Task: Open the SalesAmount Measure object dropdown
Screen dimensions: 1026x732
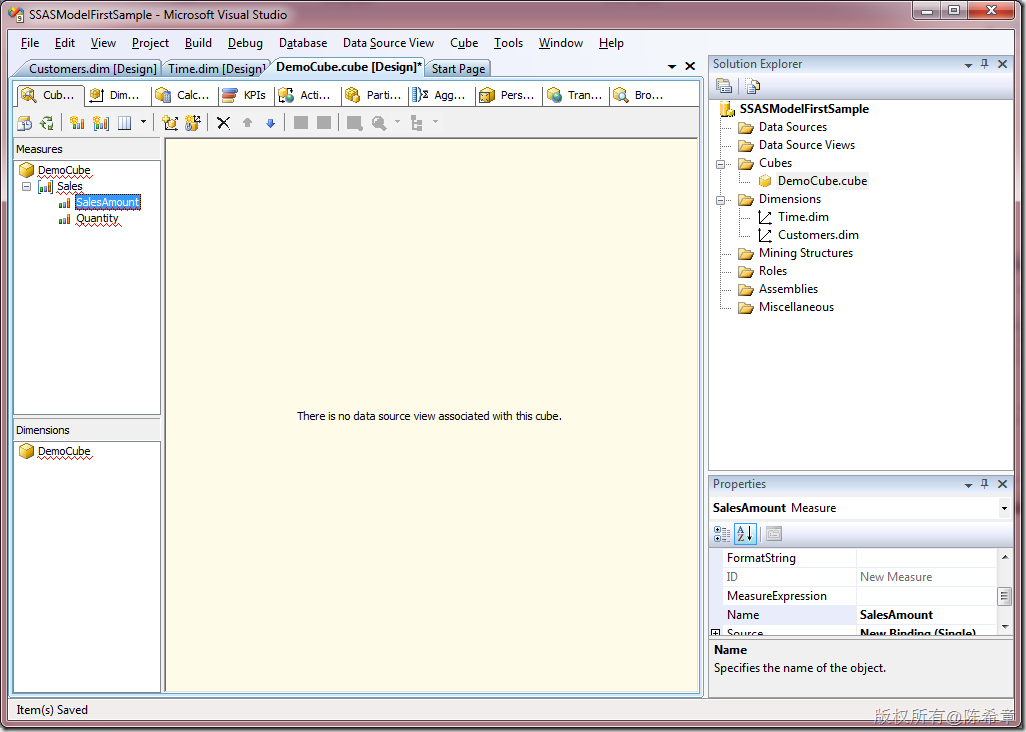Action: tap(1004, 508)
